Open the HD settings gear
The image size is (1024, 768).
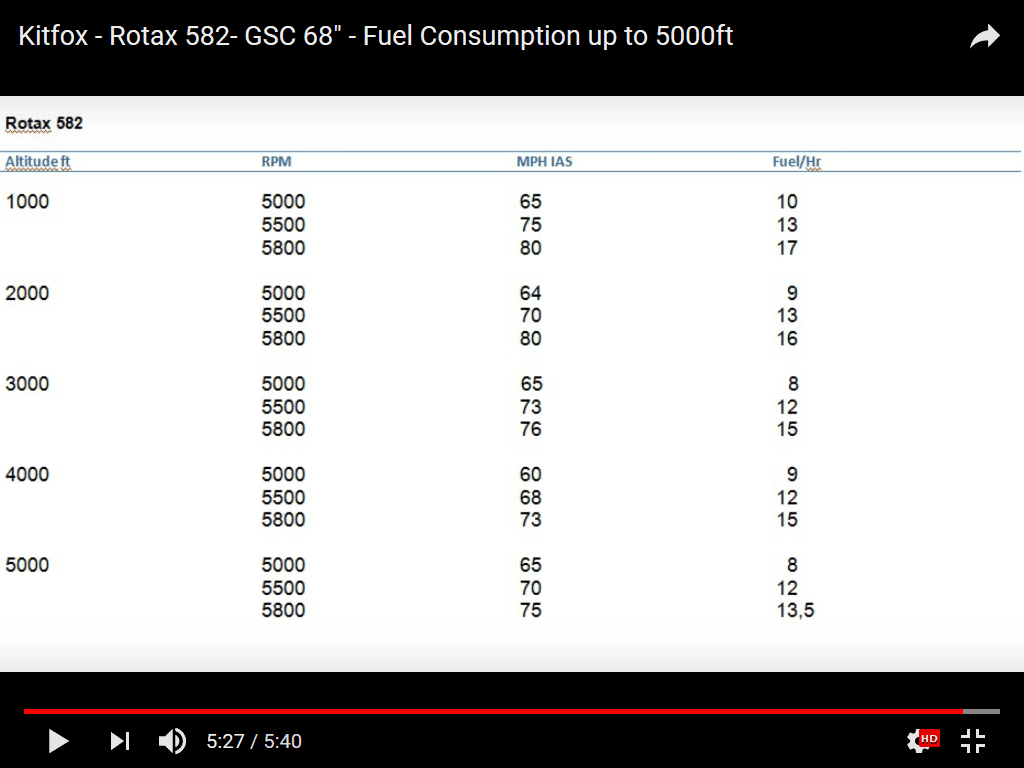919,741
